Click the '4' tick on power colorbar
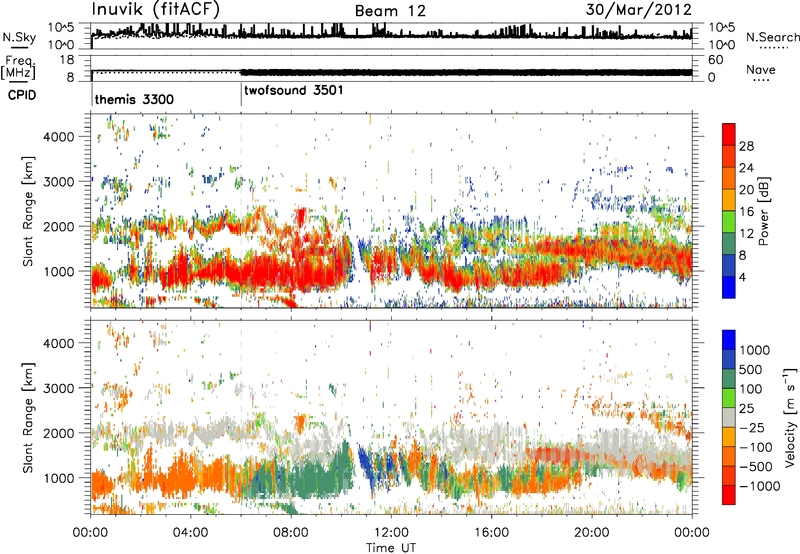Image resolution: width=800 pixels, height=554 pixels. pyautogui.click(x=742, y=277)
